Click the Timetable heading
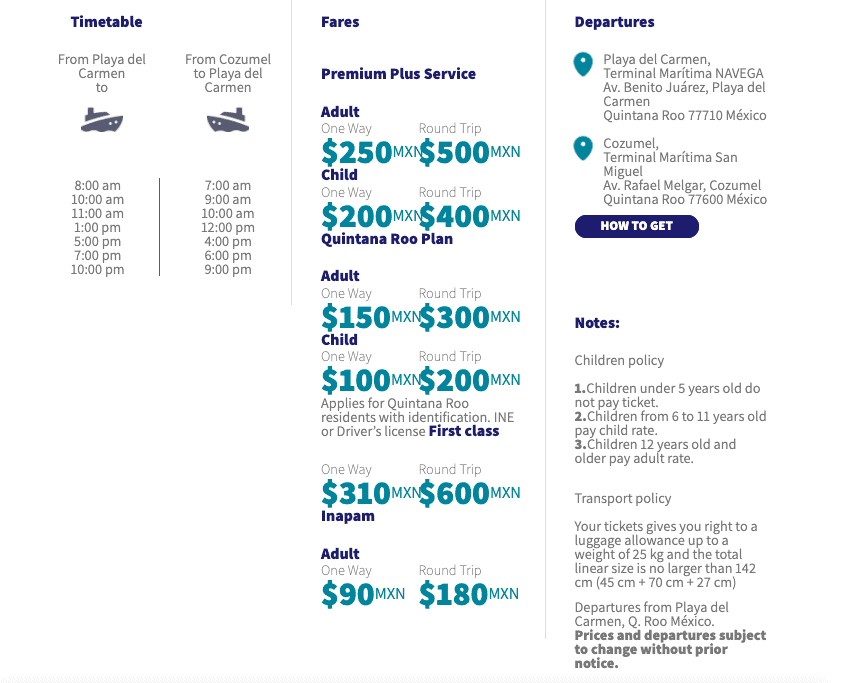This screenshot has height=683, width=848. tap(106, 22)
